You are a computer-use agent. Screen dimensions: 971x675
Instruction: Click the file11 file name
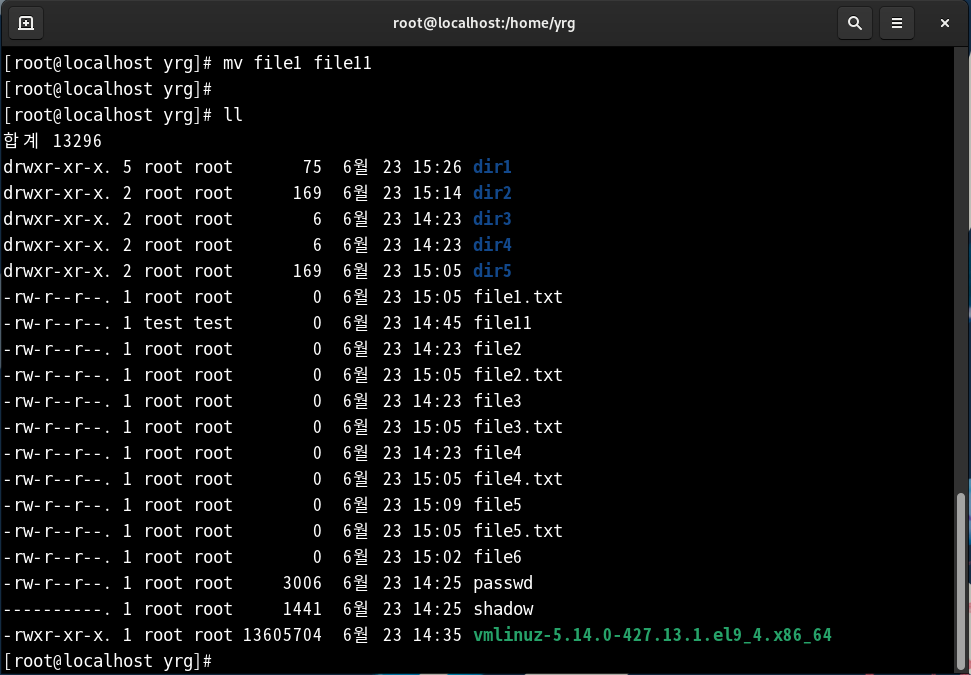click(x=502, y=323)
